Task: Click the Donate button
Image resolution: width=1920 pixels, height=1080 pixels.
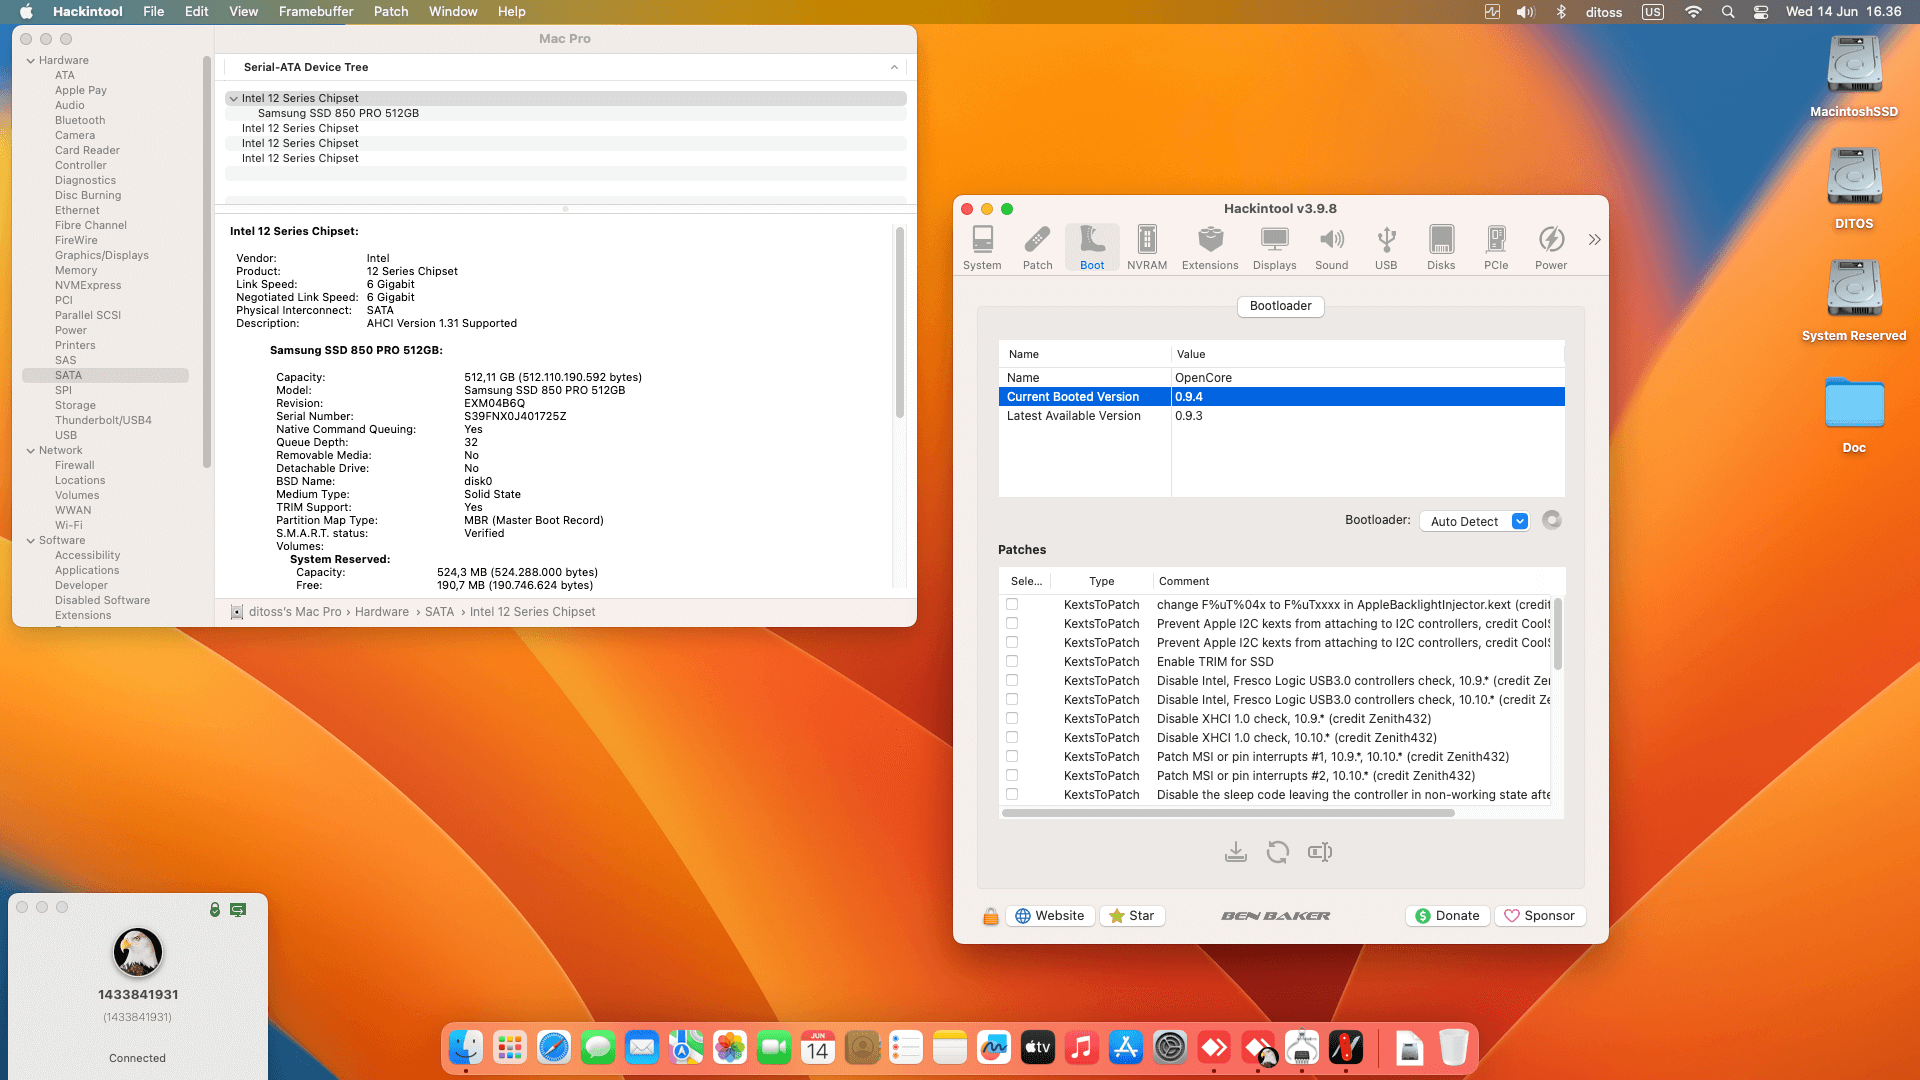Action: tap(1448, 916)
